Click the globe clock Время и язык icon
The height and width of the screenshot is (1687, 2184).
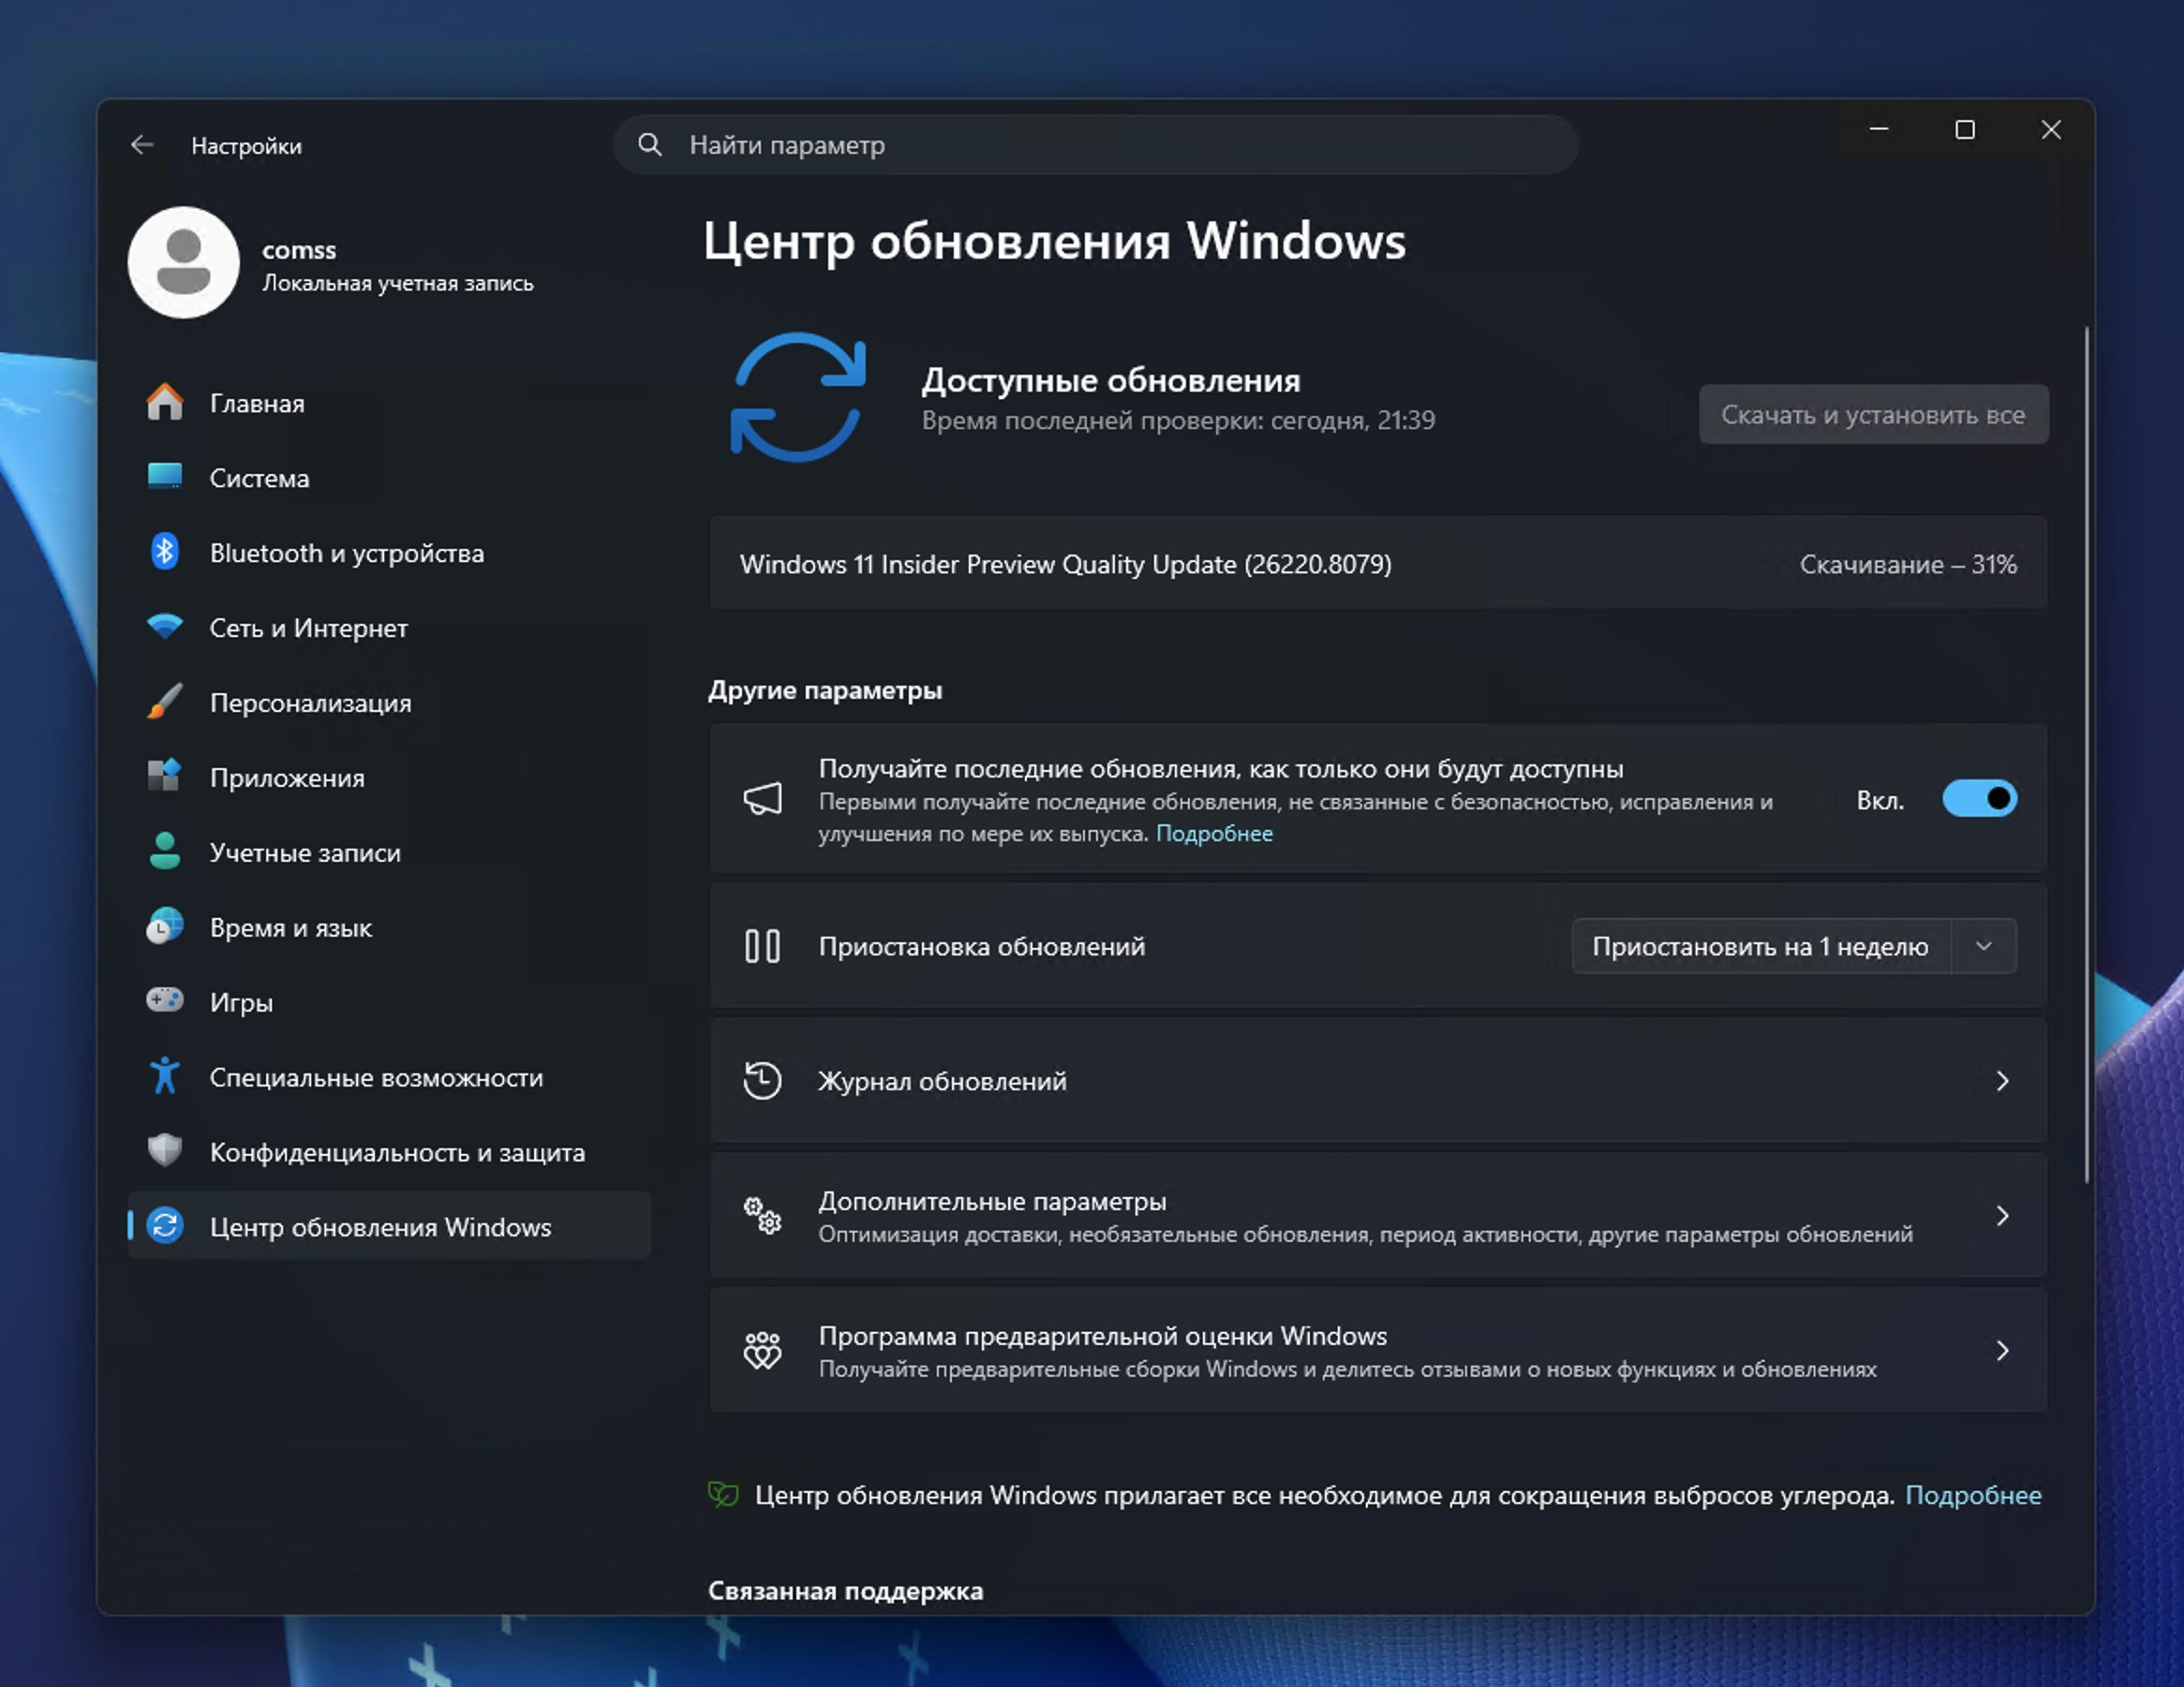[x=165, y=926]
